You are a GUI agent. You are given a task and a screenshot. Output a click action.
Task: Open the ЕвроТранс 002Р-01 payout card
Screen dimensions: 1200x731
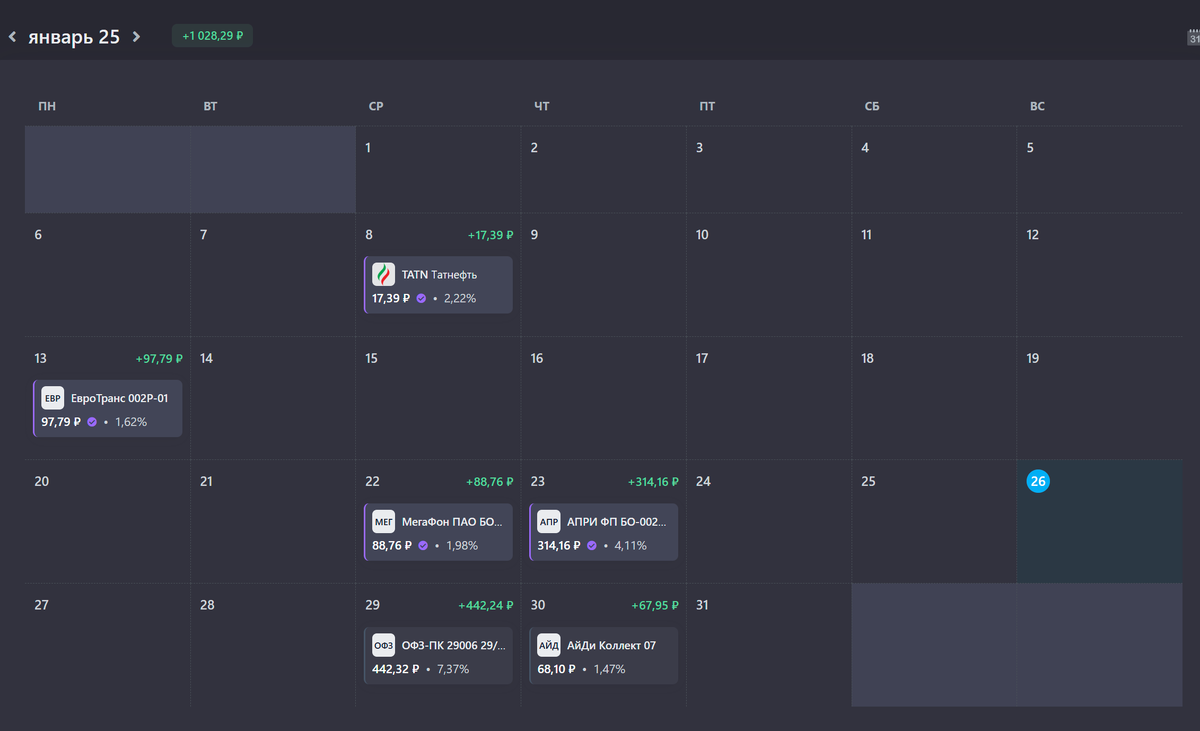pyautogui.click(x=108, y=408)
